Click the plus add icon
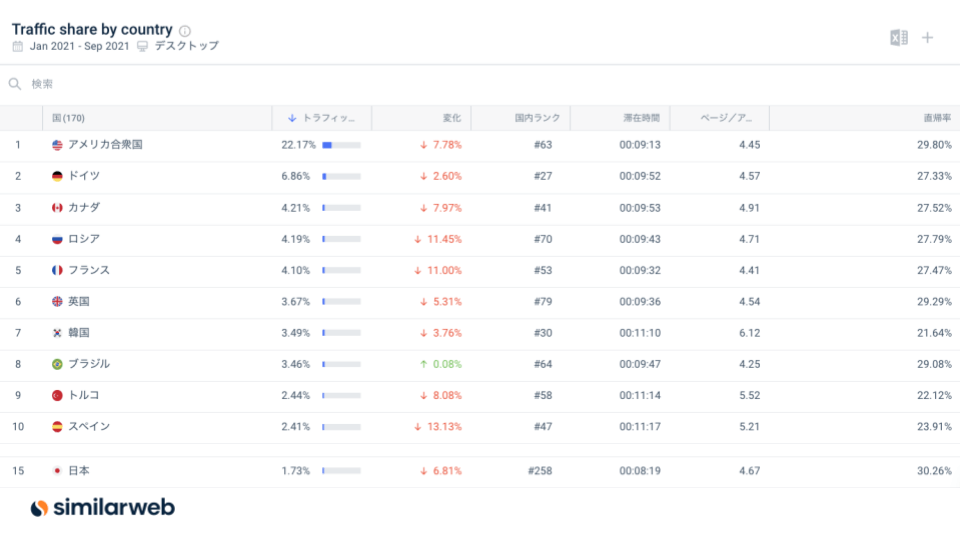 coord(927,38)
